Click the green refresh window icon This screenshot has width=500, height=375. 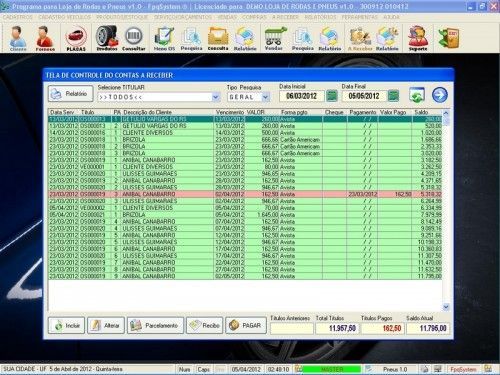[417, 95]
